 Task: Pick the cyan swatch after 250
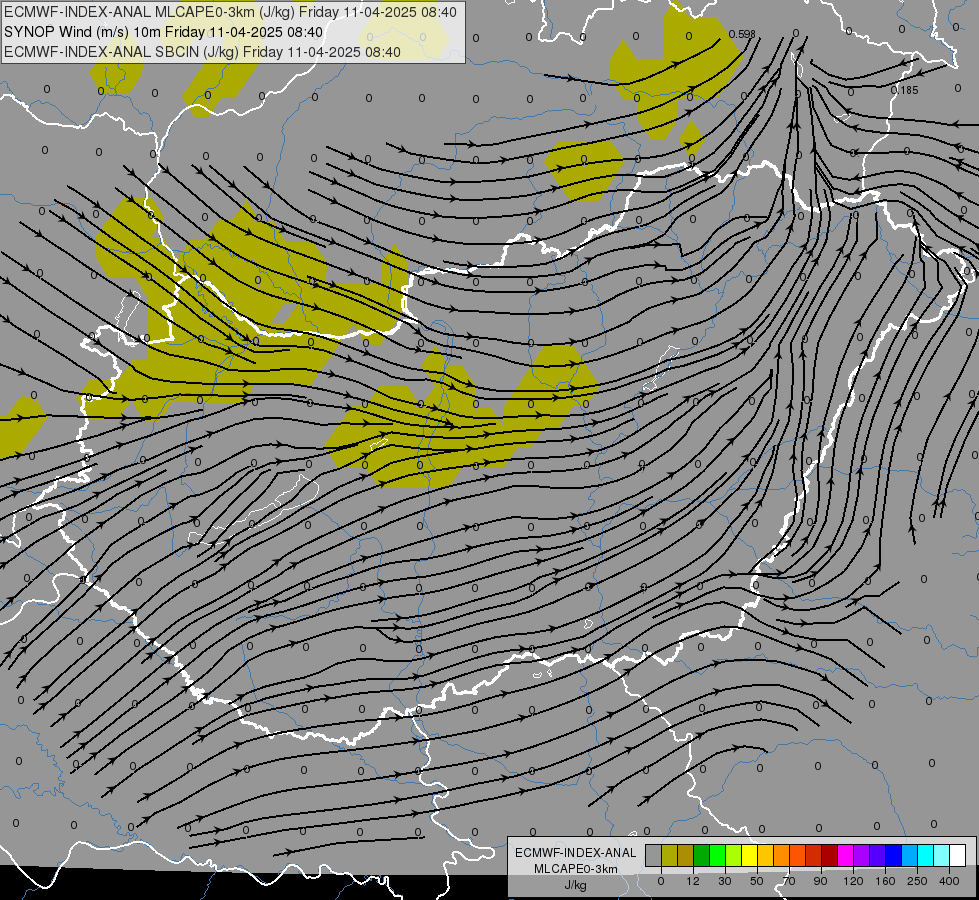coord(925,855)
